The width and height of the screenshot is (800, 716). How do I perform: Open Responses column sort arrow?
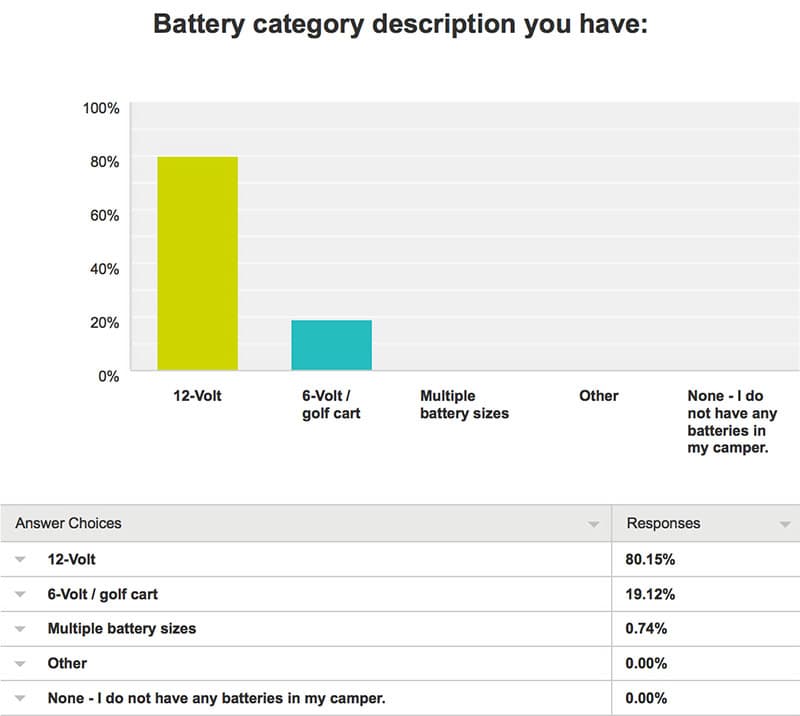click(x=785, y=524)
